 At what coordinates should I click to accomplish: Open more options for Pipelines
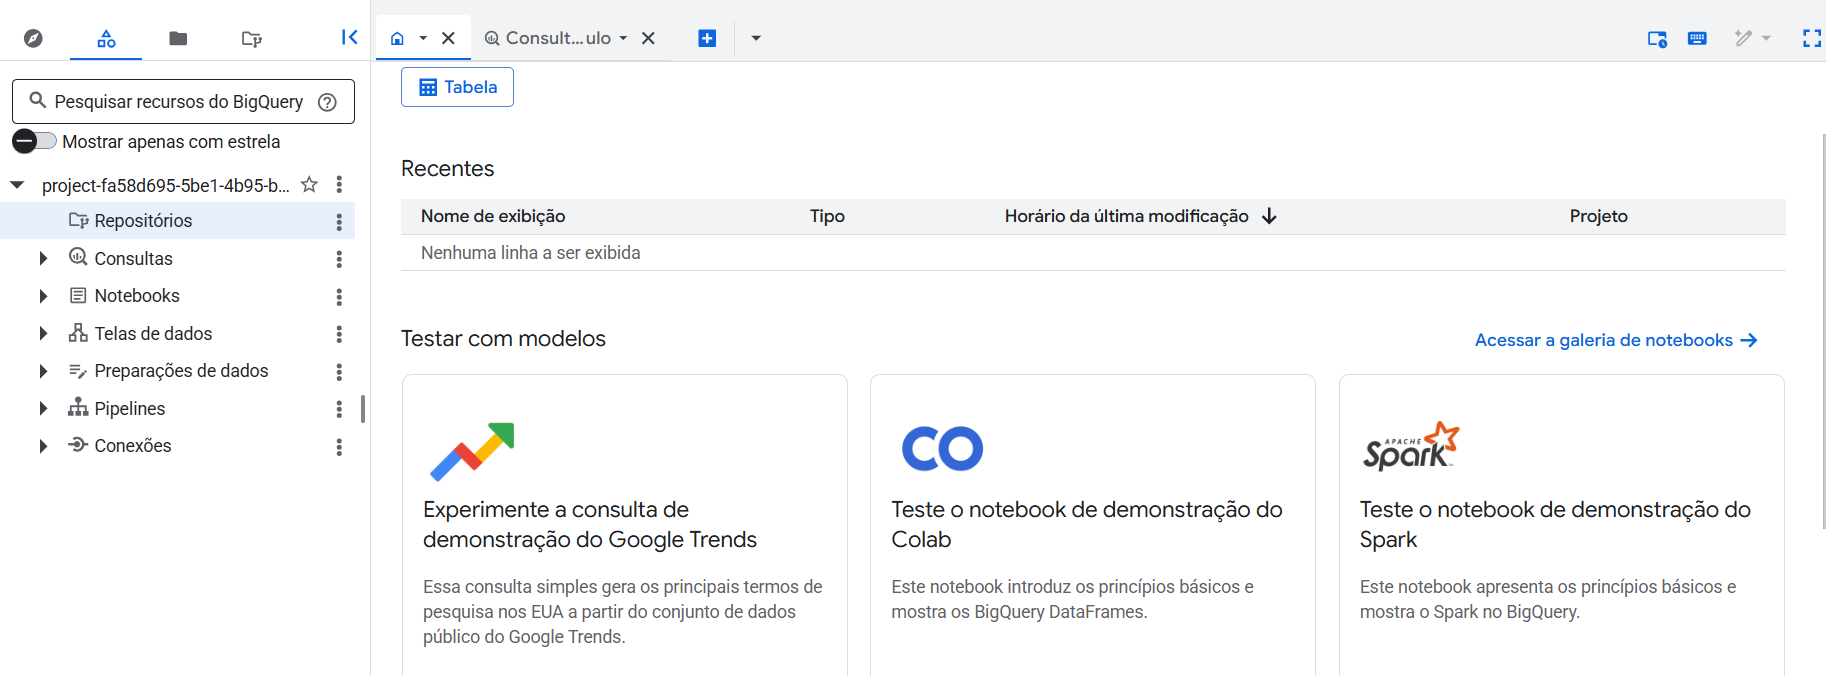click(x=339, y=409)
